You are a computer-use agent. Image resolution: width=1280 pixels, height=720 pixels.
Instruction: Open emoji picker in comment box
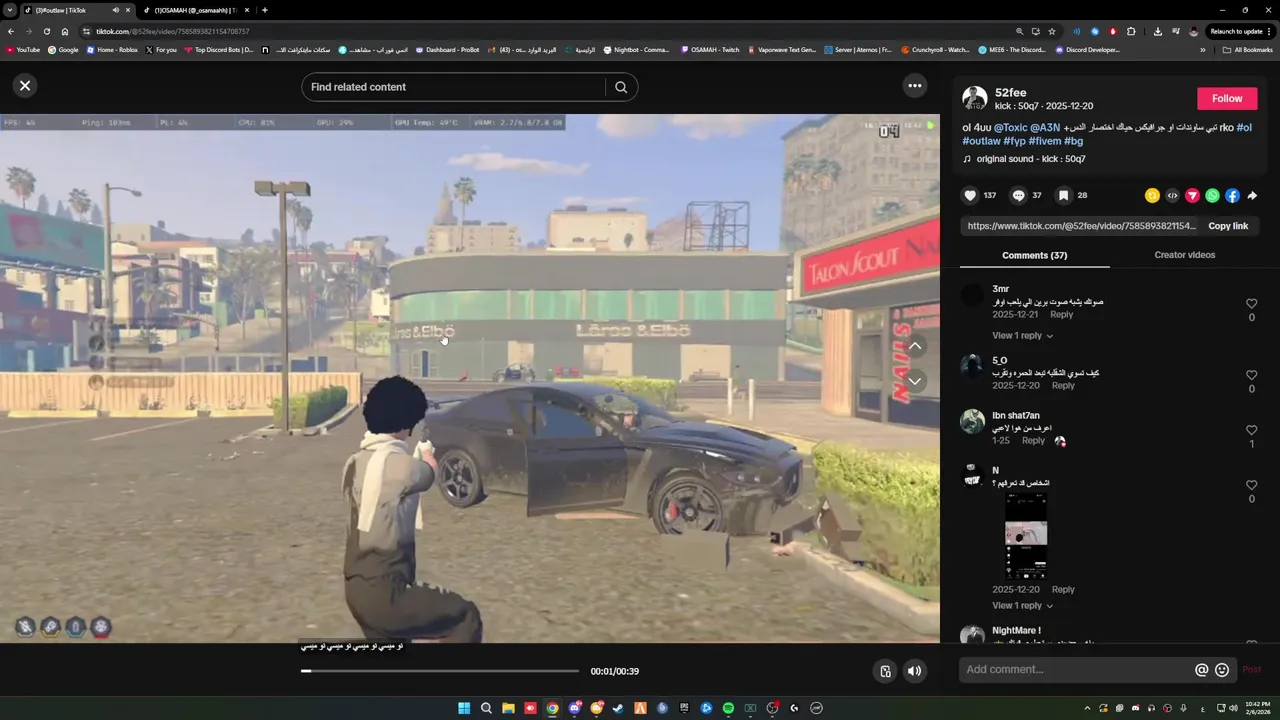click(x=1222, y=670)
